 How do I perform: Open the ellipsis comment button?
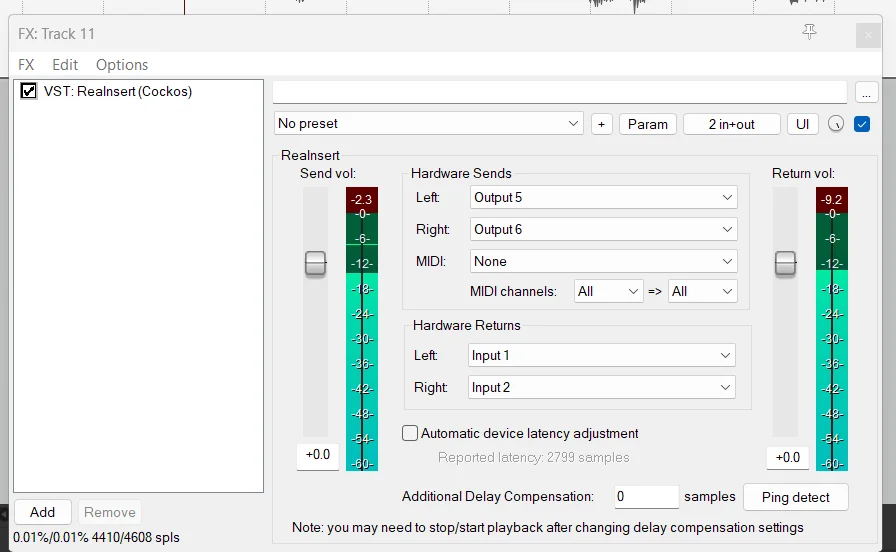click(x=866, y=93)
